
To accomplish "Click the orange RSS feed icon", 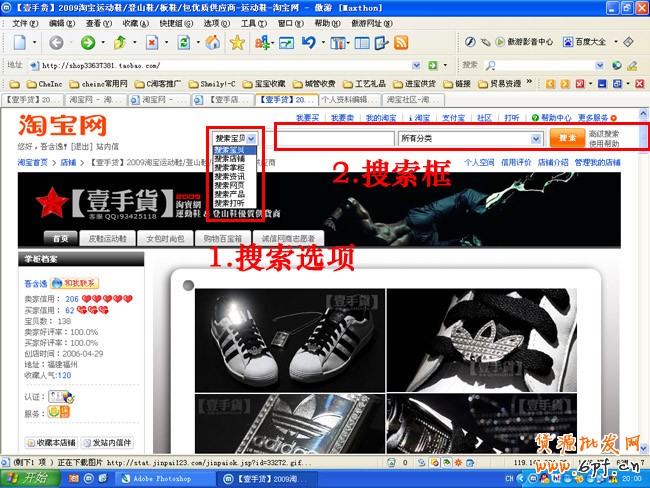I will pyautogui.click(x=400, y=43).
